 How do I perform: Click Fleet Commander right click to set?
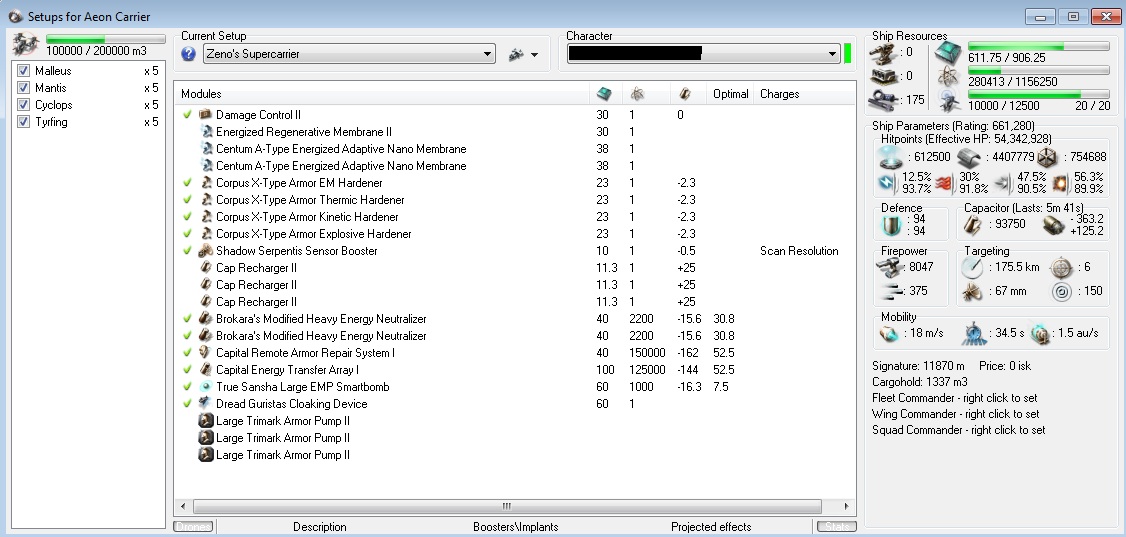tap(954, 398)
